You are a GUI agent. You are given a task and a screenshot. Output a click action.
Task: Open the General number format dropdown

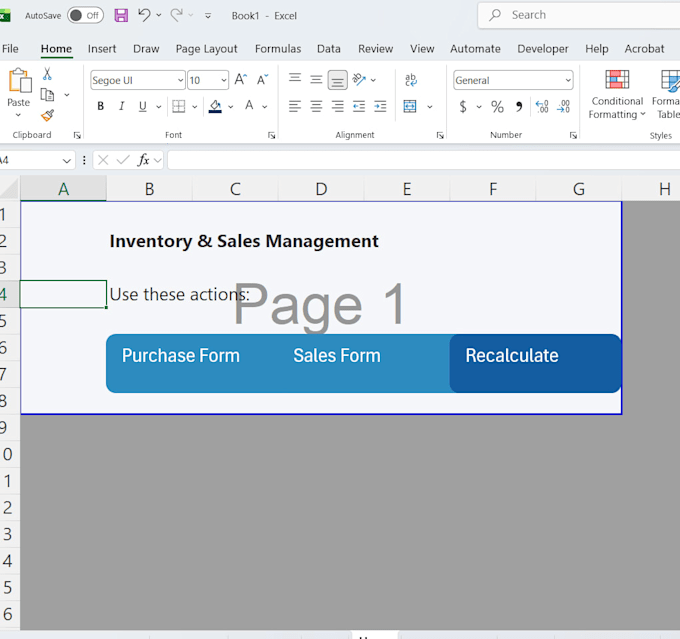click(568, 80)
